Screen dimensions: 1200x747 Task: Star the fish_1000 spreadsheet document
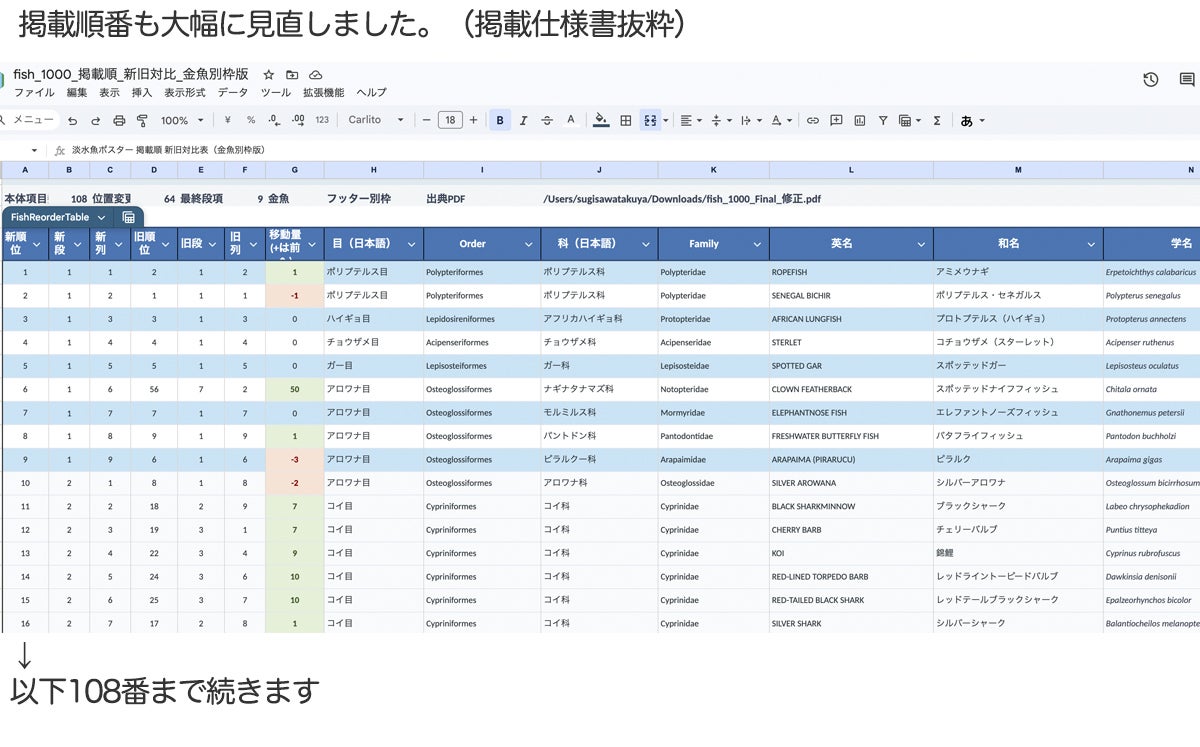click(x=268, y=75)
